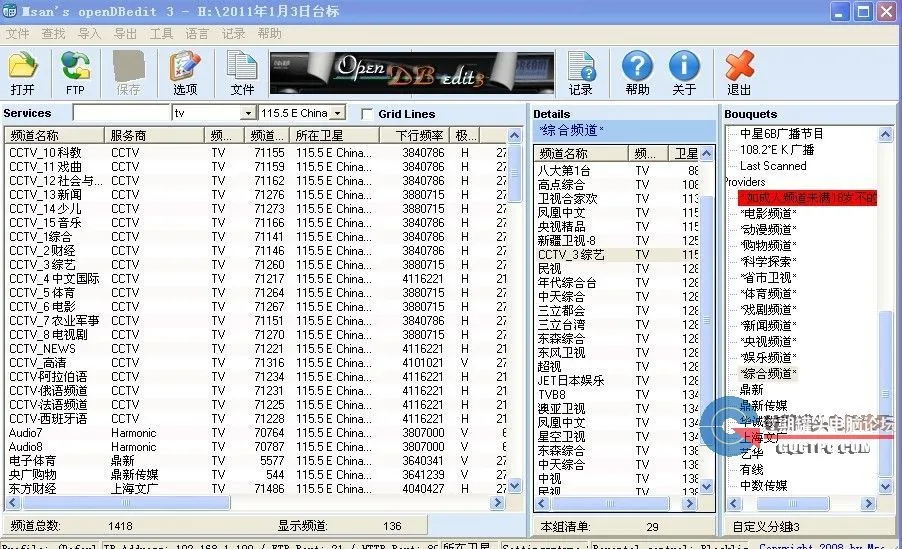Select the 108.2°E K广播 bouquet
The height and width of the screenshot is (549, 902).
pyautogui.click(x=777, y=150)
